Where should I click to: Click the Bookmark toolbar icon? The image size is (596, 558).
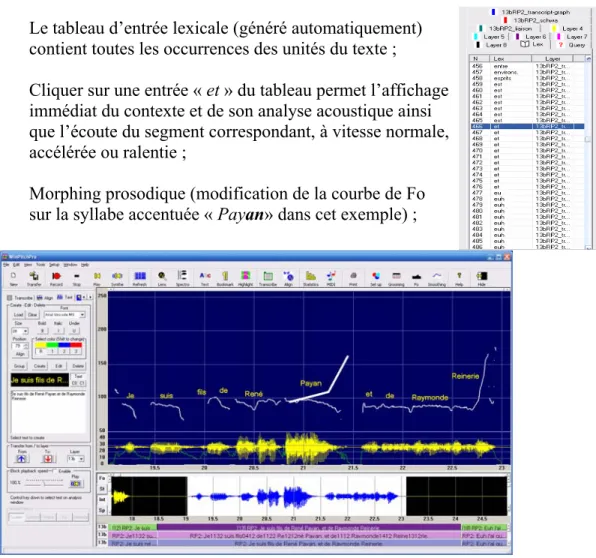[225, 278]
